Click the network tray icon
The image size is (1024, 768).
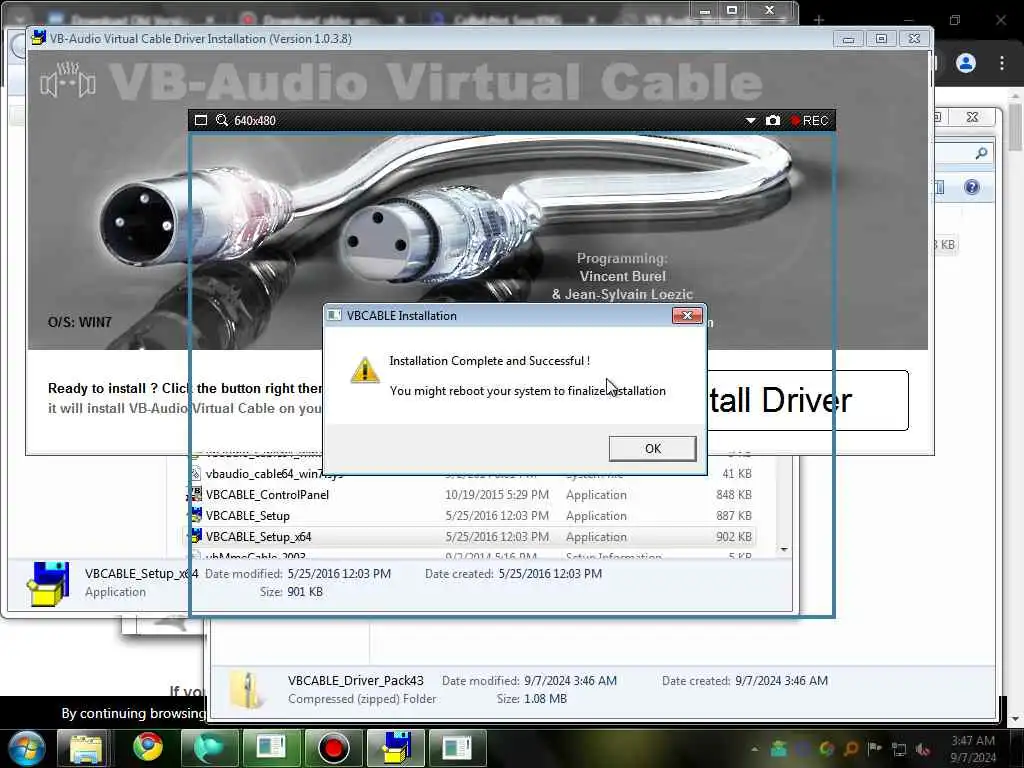[x=899, y=749]
